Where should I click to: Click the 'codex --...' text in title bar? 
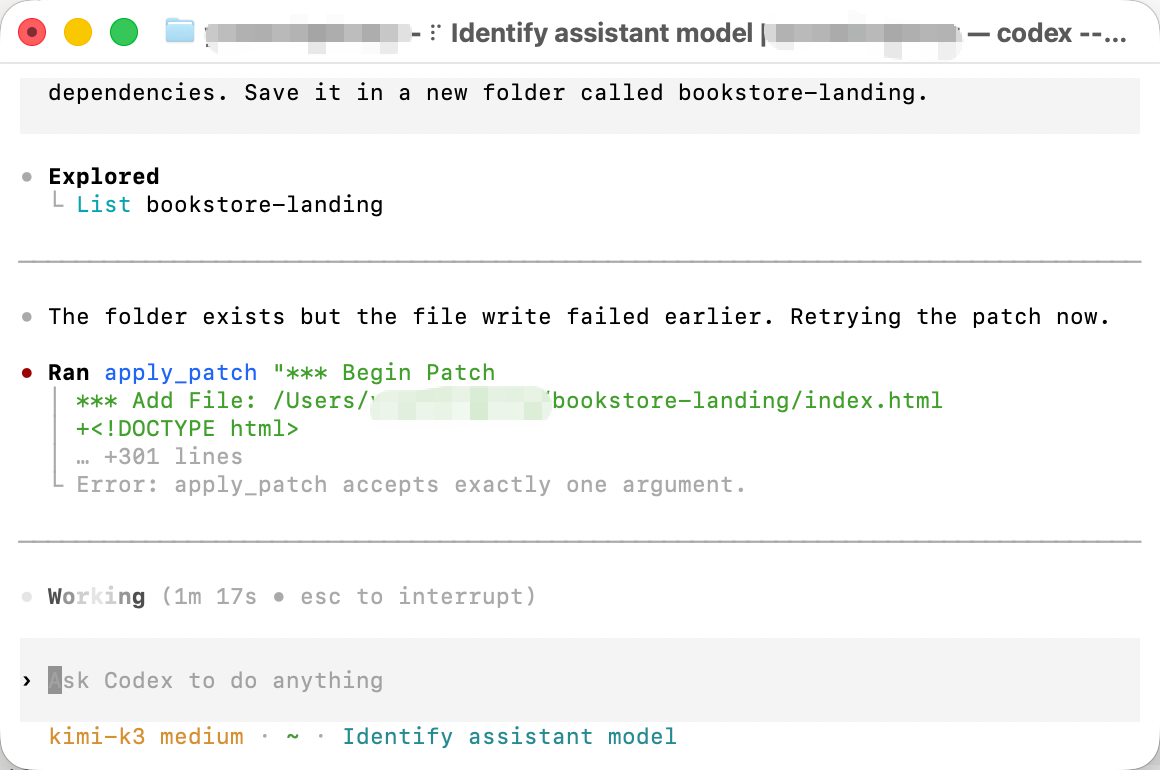pyautogui.click(x=1062, y=33)
